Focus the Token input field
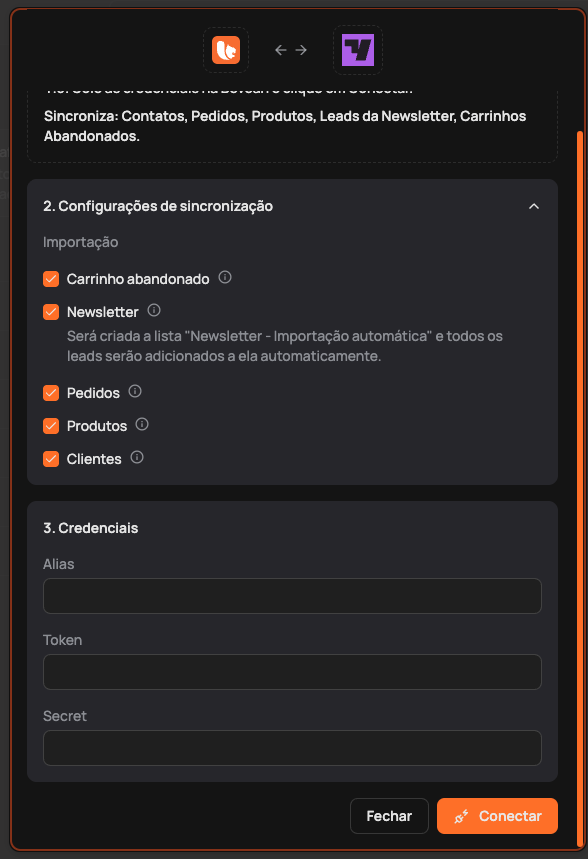 coord(292,672)
